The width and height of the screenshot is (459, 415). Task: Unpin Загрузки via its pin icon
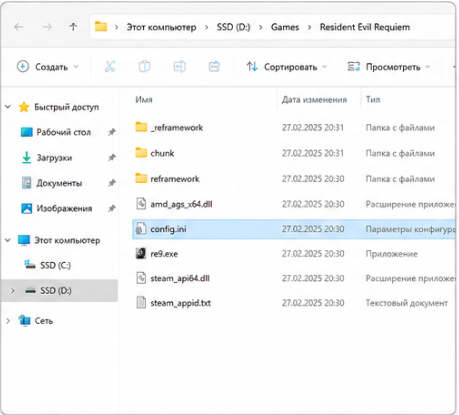pyautogui.click(x=112, y=158)
